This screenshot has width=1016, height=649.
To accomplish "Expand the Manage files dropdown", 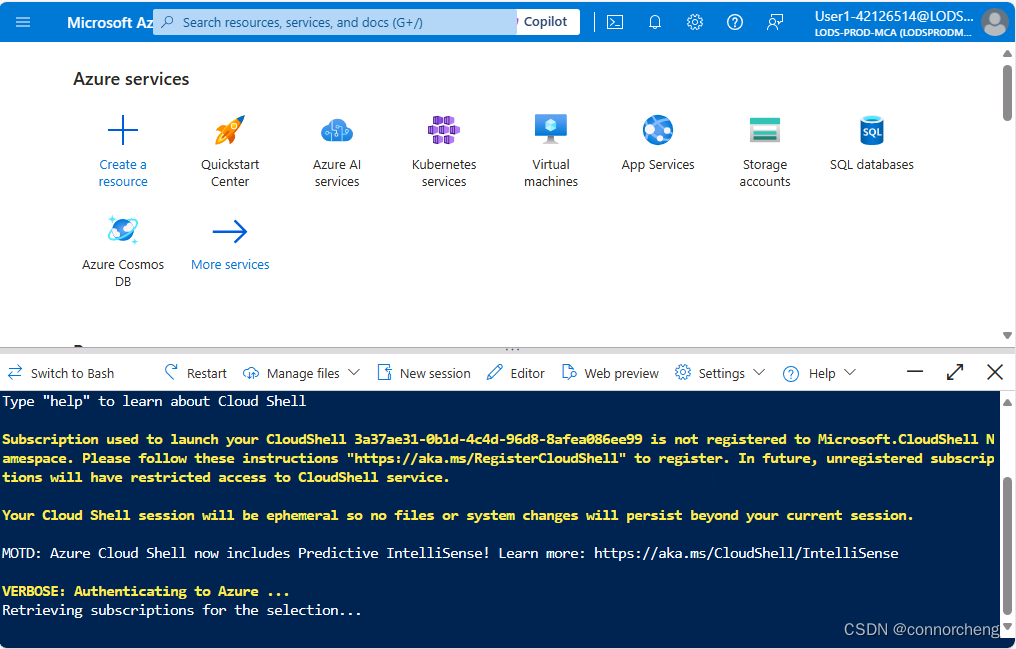I will (x=301, y=373).
